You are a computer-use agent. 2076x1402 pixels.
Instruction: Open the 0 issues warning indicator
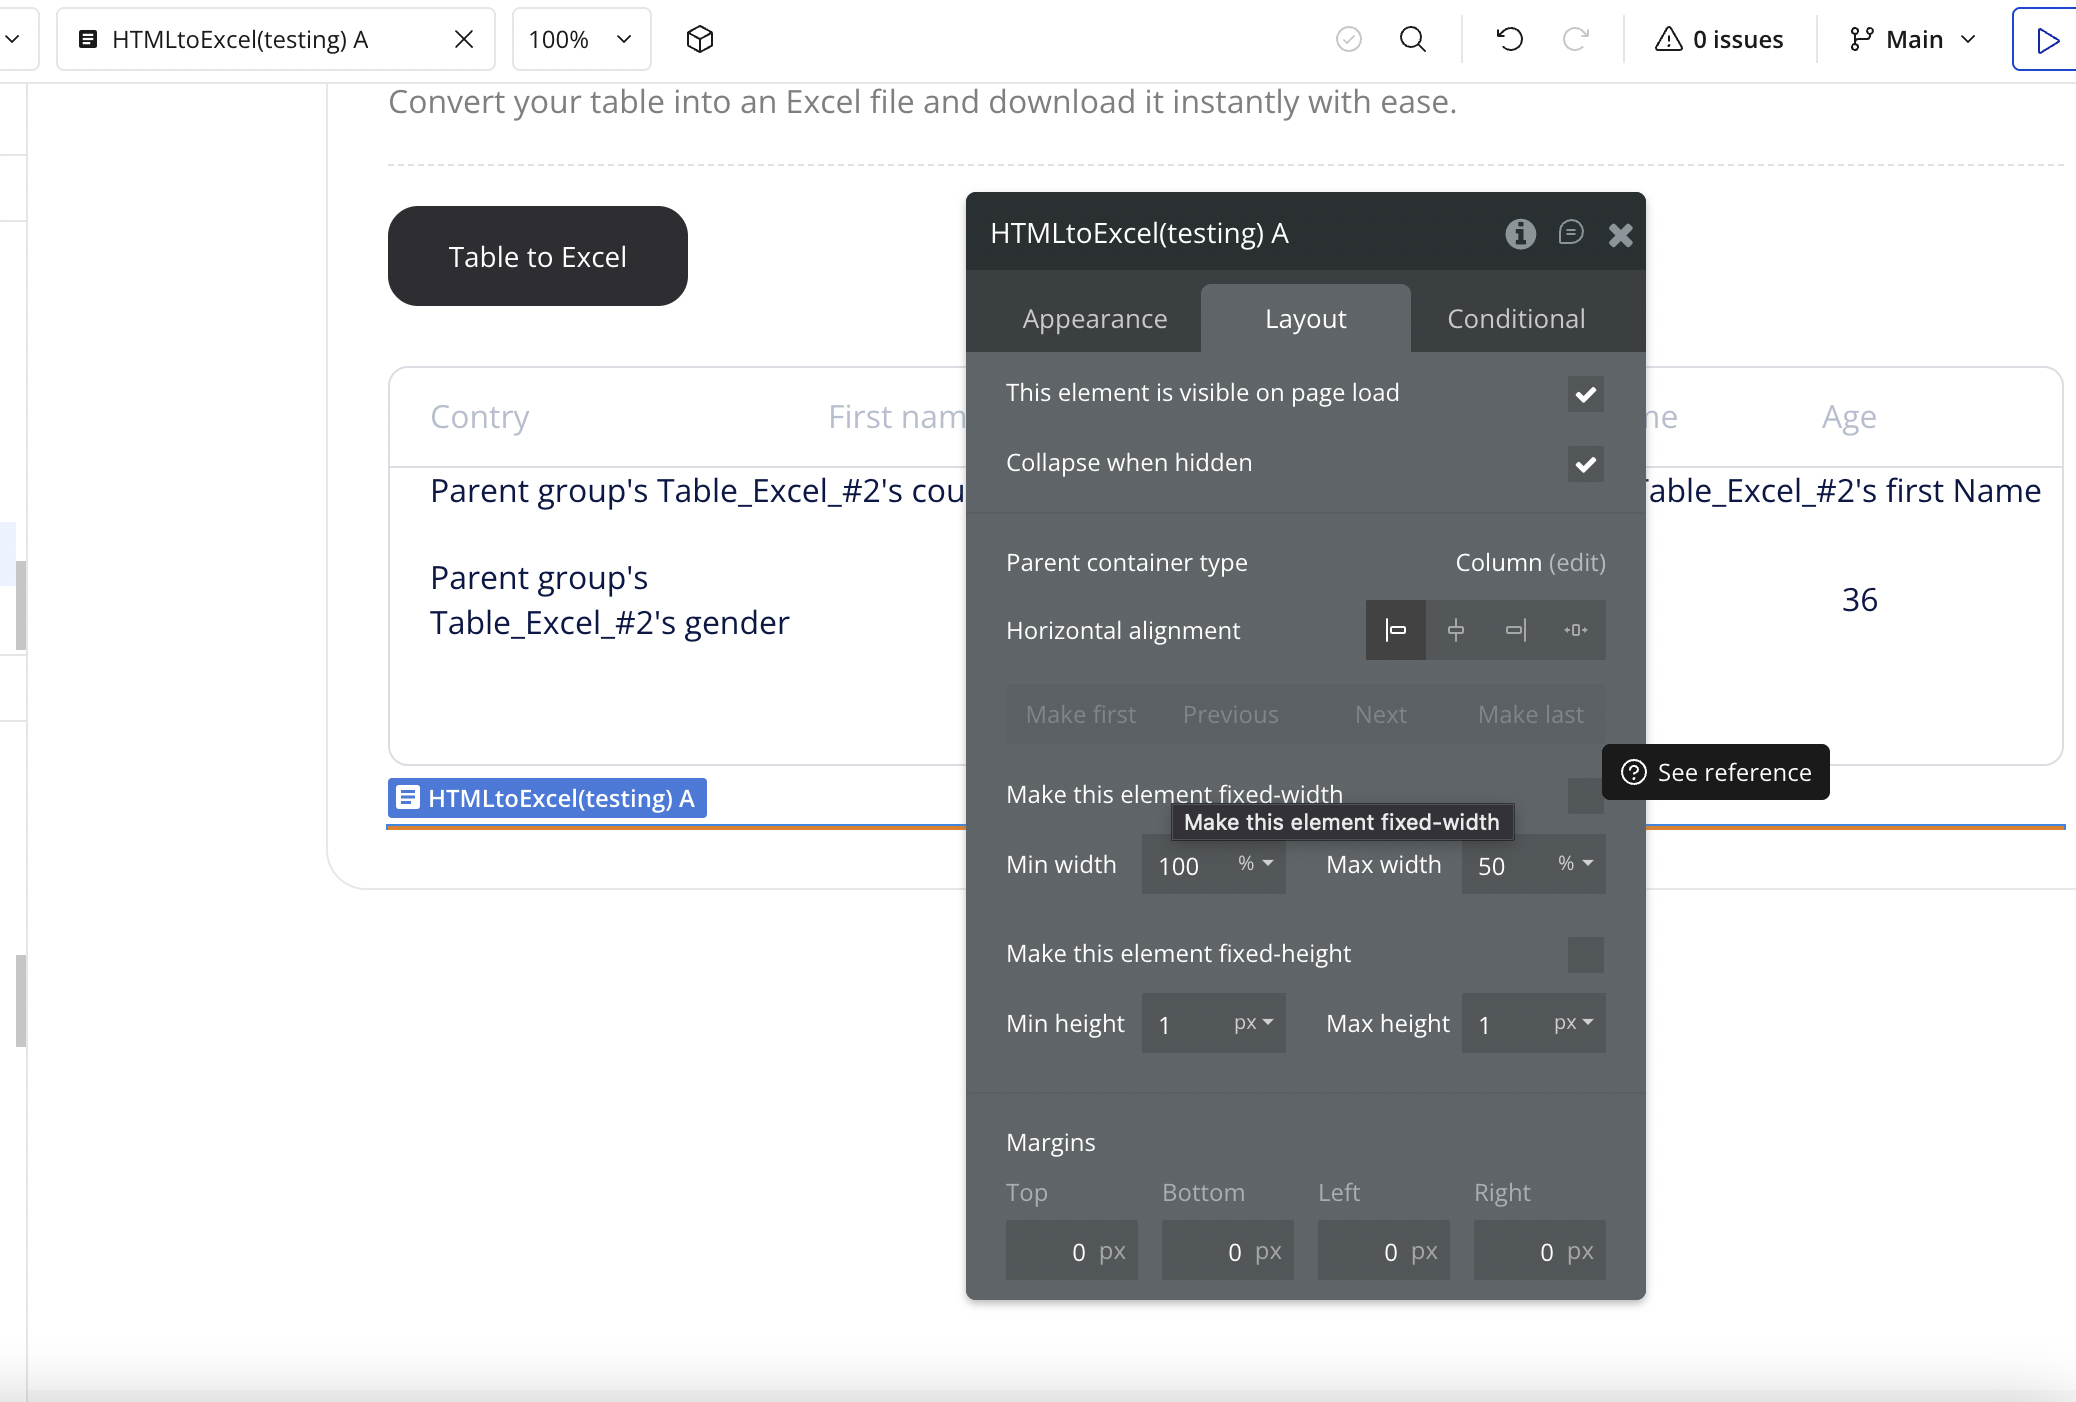[1720, 39]
